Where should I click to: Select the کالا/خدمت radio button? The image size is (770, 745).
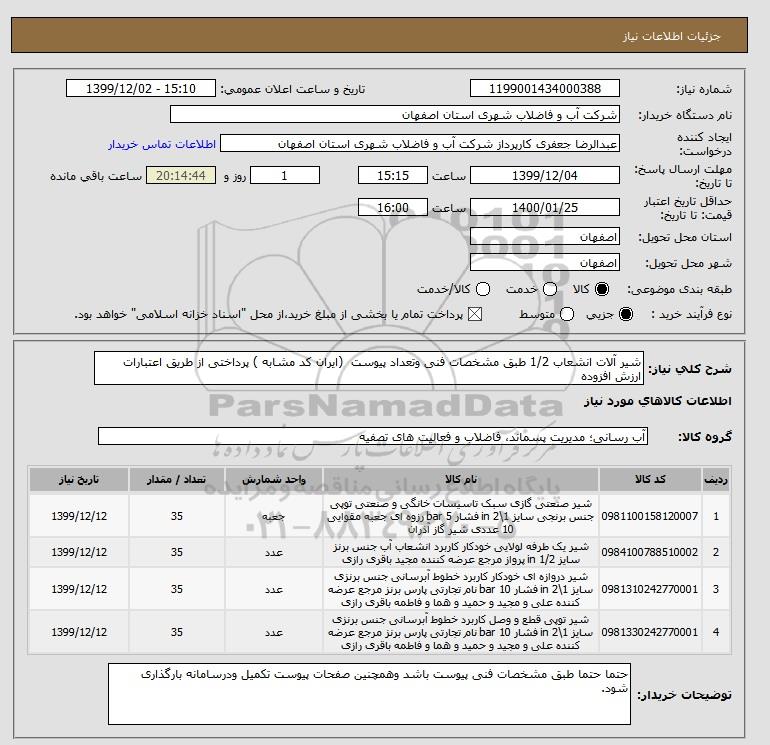tap(483, 289)
